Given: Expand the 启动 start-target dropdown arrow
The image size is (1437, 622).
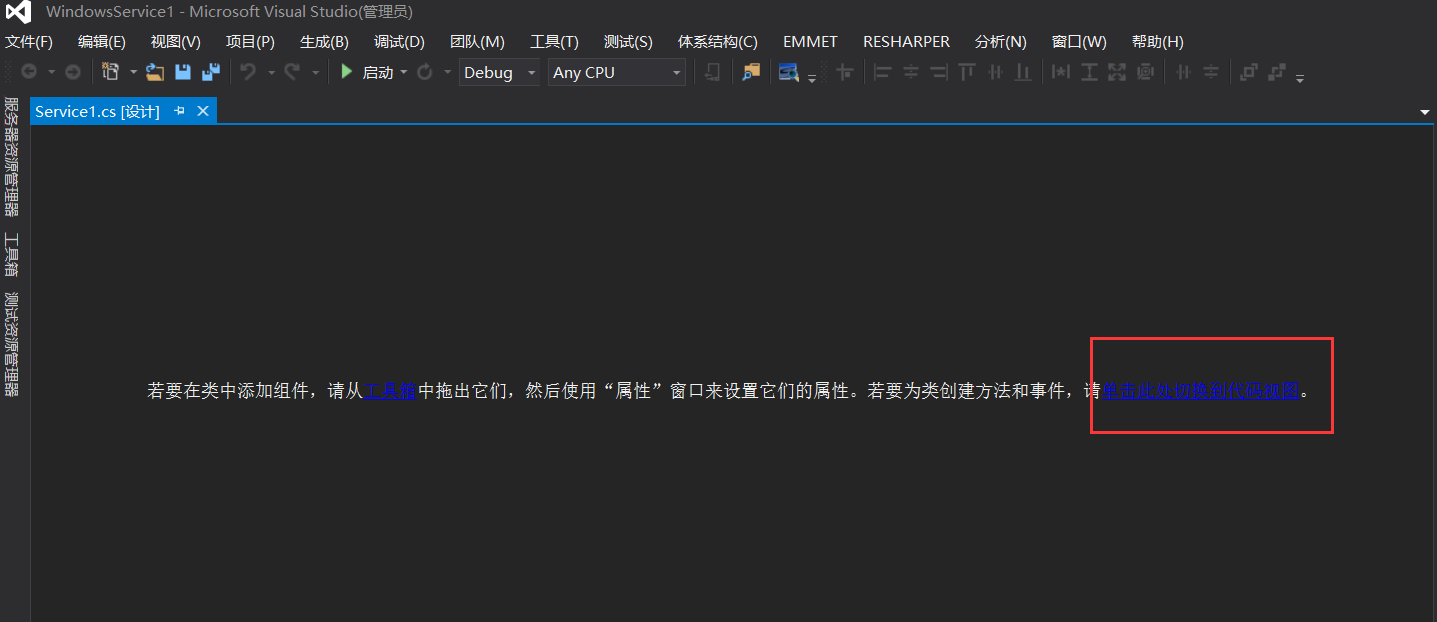Looking at the screenshot, I should coord(404,72).
